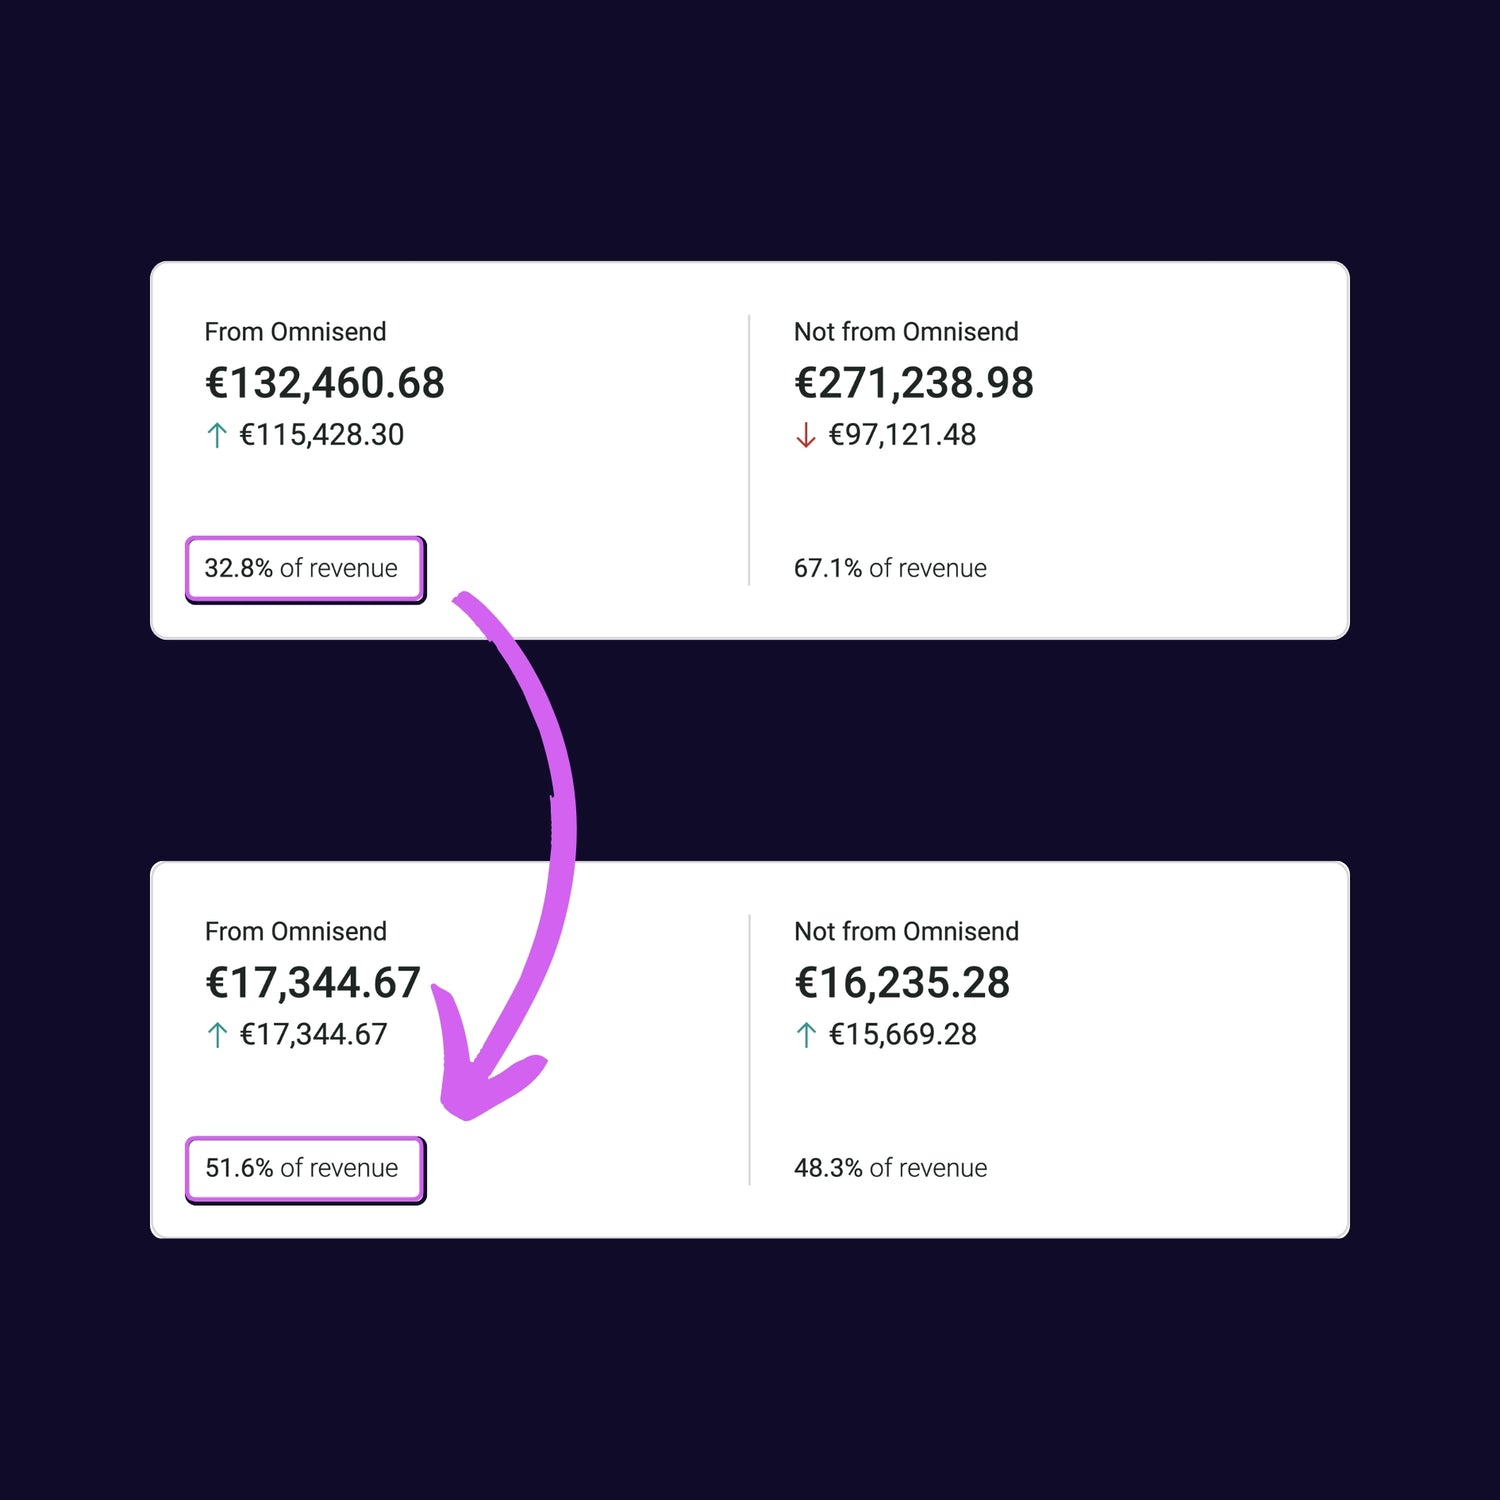This screenshot has width=1500, height=1500.
Task: Select the highlighted 32.8% of revenue box
Action: [x=304, y=569]
